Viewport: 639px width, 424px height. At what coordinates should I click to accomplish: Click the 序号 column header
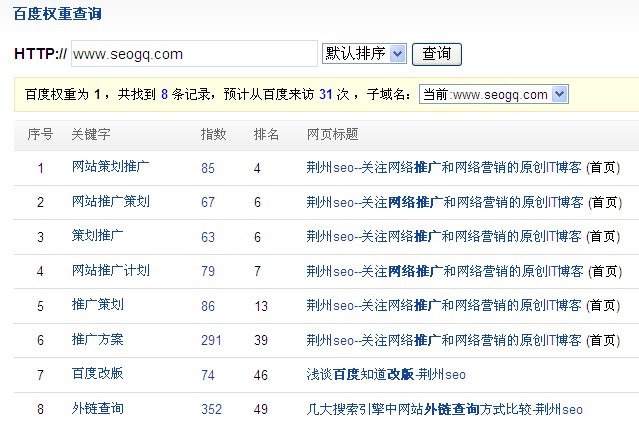pyautogui.click(x=40, y=134)
